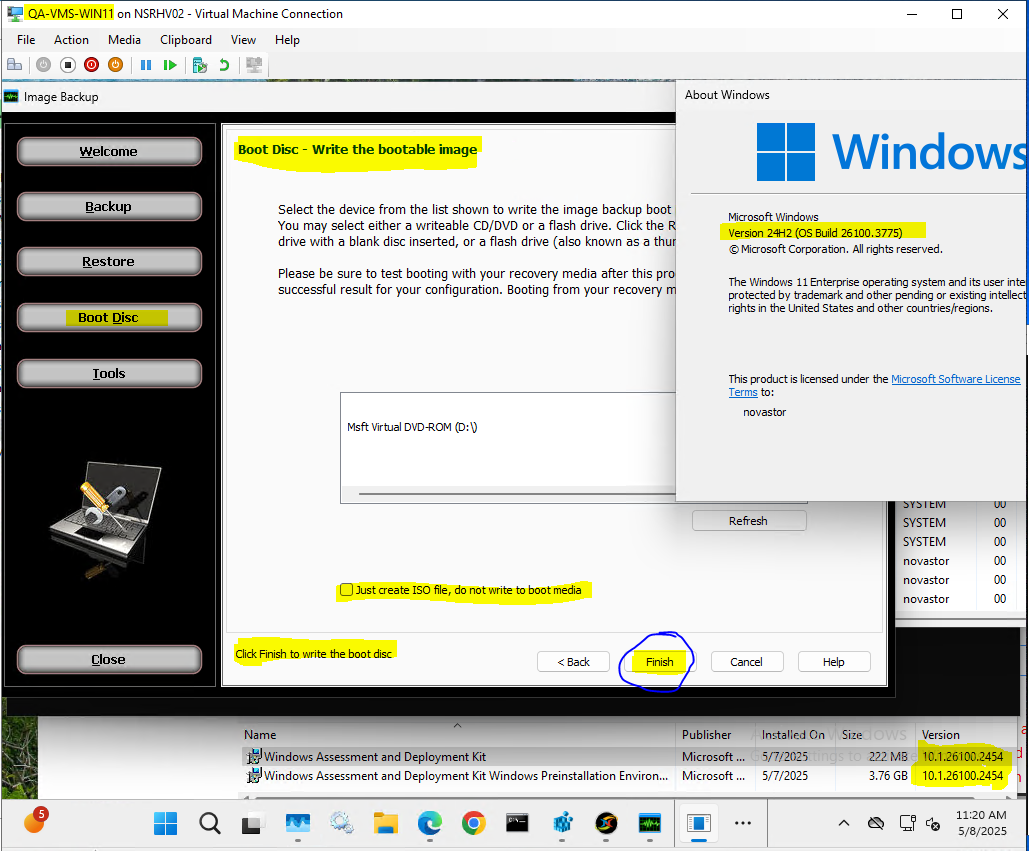1029x851 pixels.
Task: Refresh the device list
Action: click(749, 521)
